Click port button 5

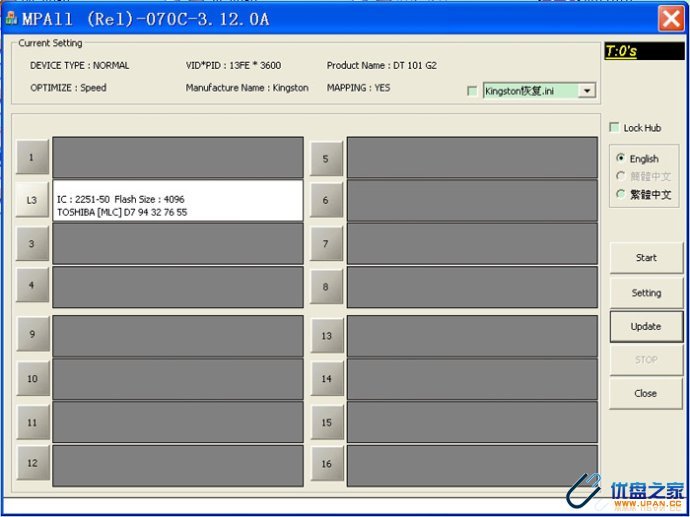pyautogui.click(x=326, y=157)
